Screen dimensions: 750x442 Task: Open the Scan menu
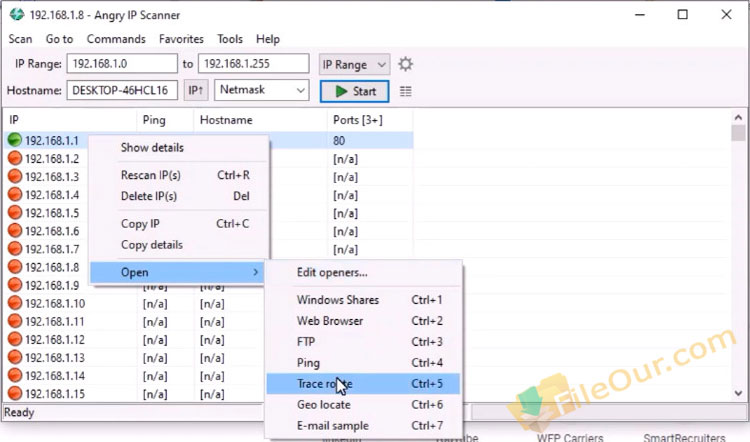point(20,39)
